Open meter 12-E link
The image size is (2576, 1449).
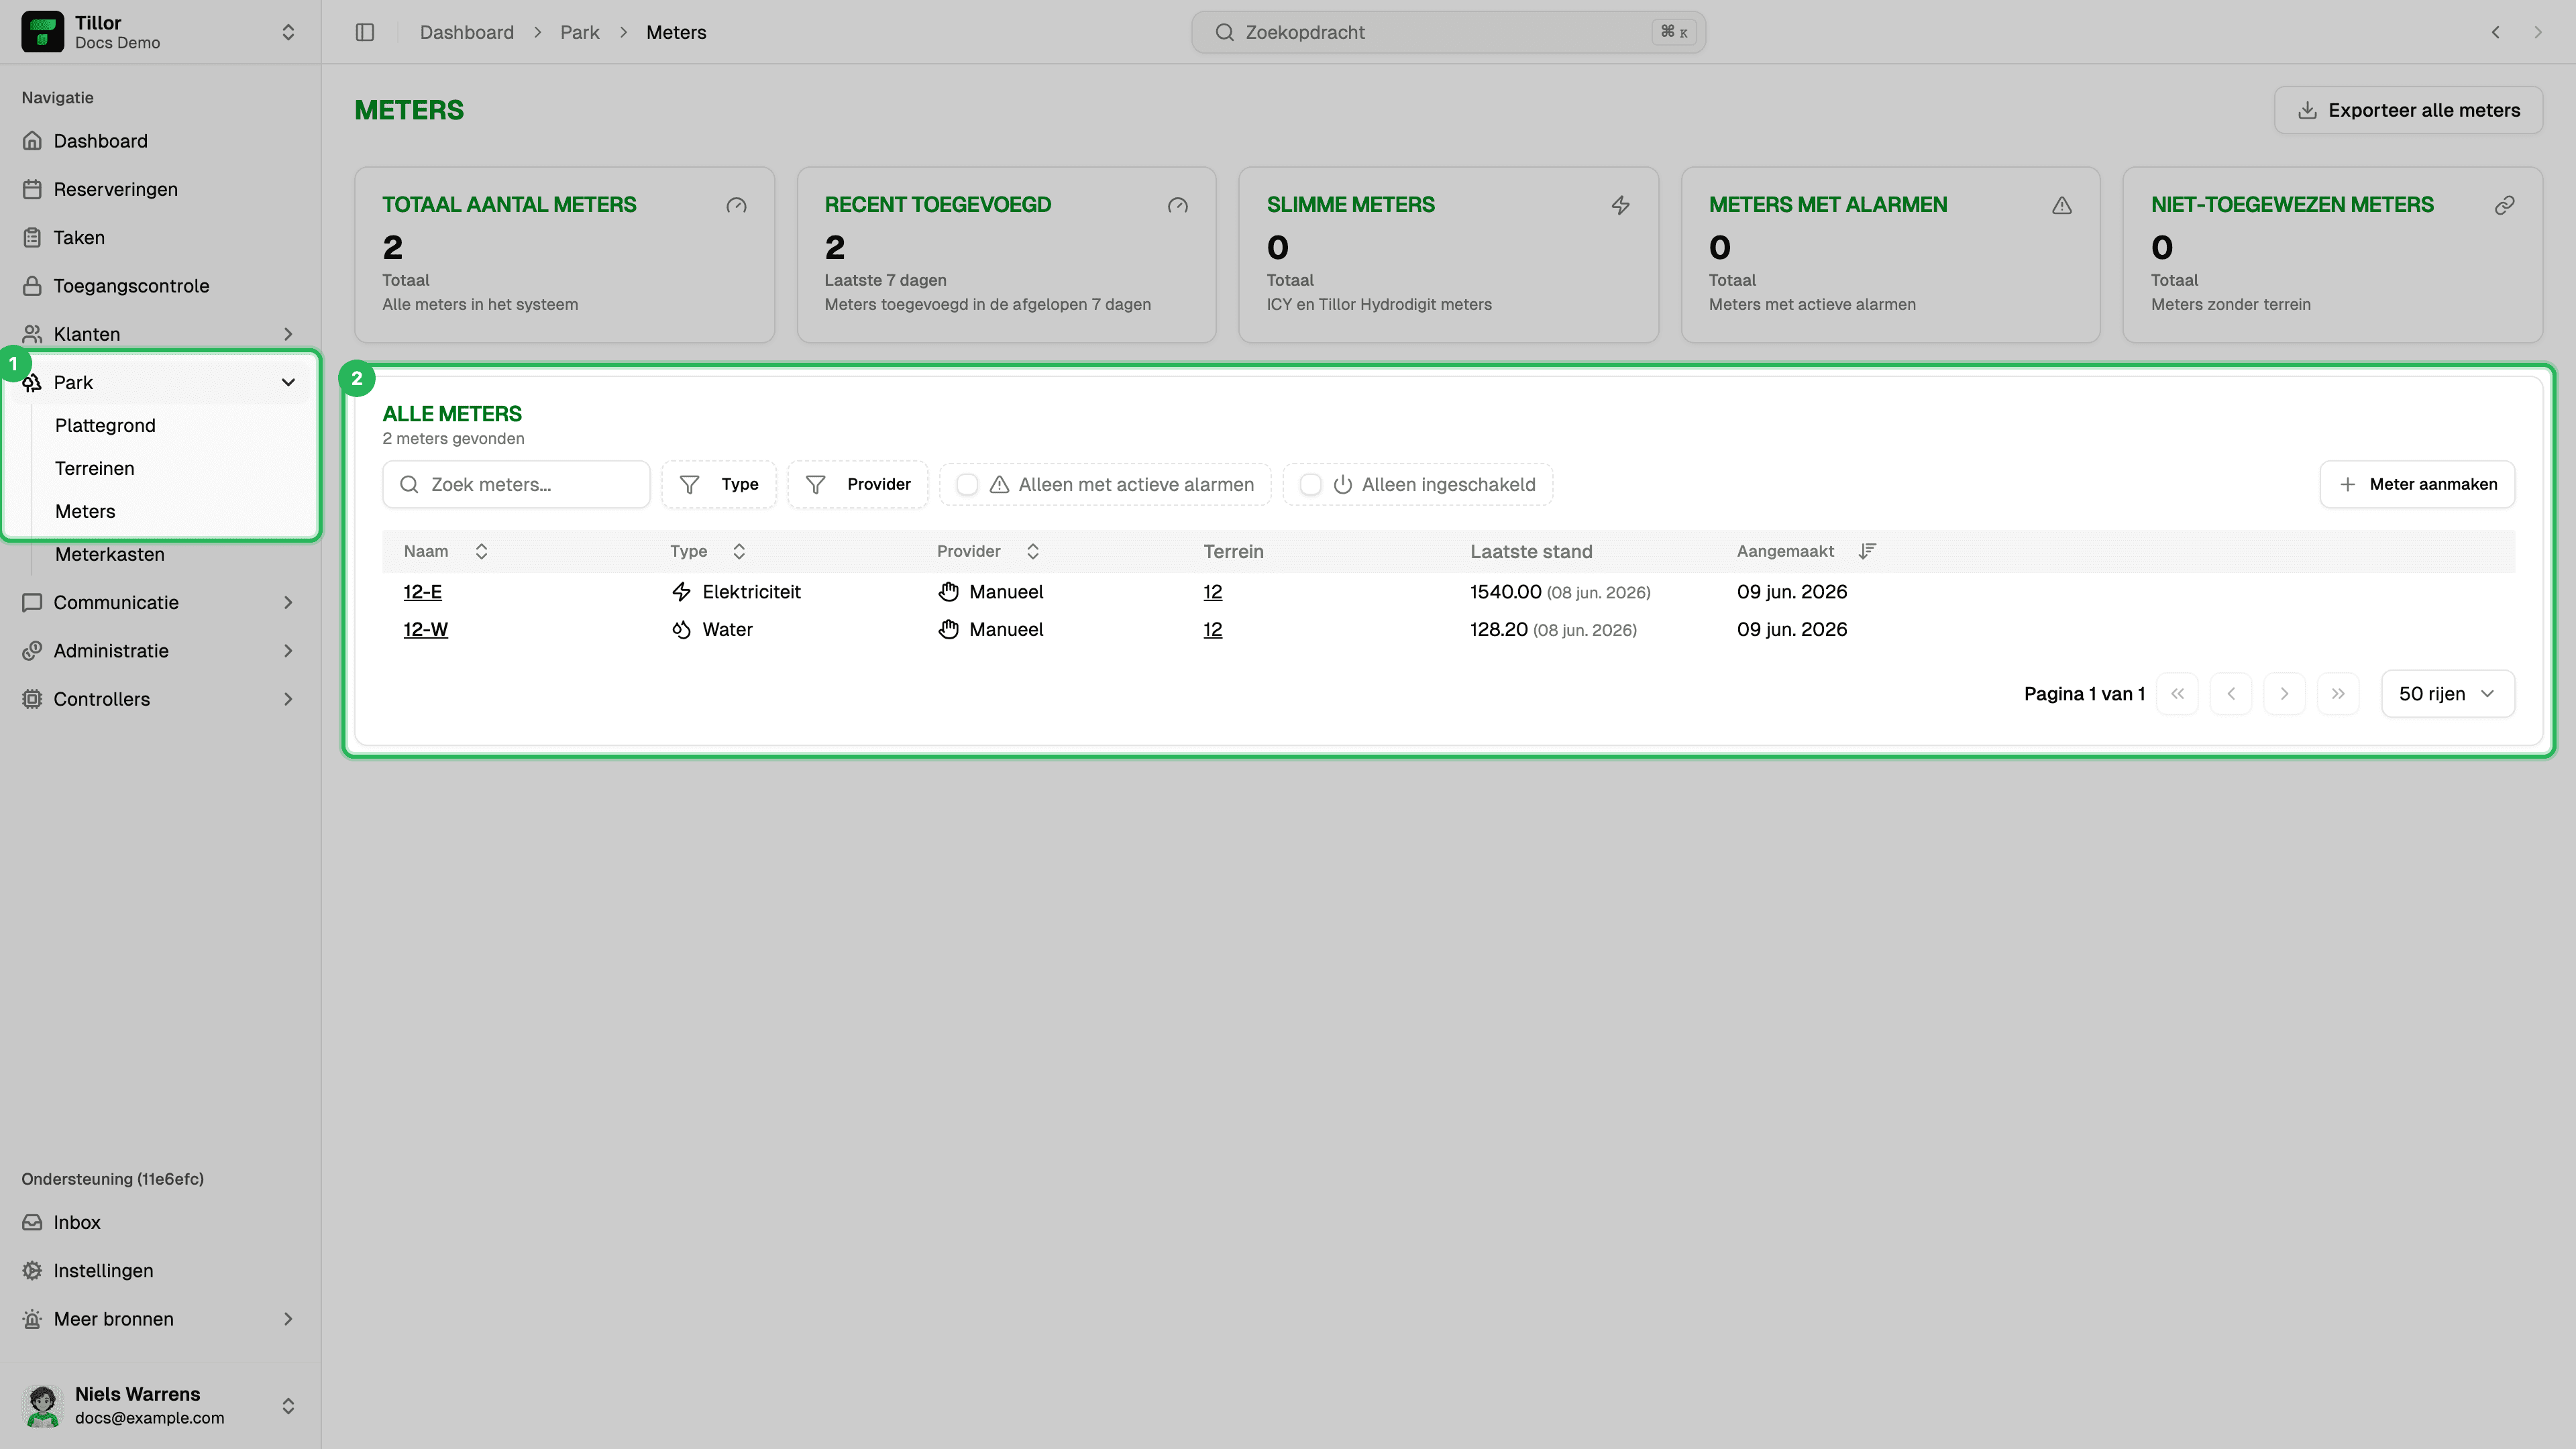422,592
